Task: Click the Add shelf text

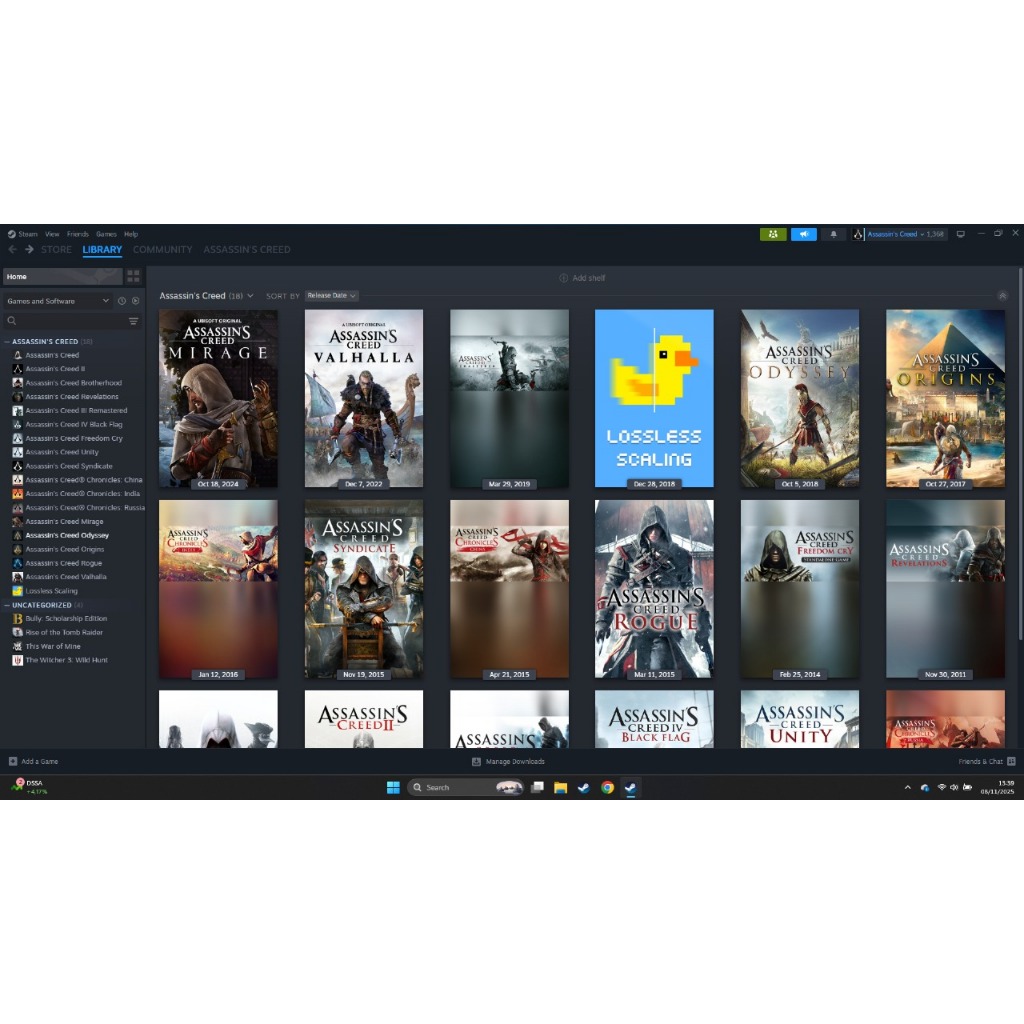Action: click(x=588, y=278)
